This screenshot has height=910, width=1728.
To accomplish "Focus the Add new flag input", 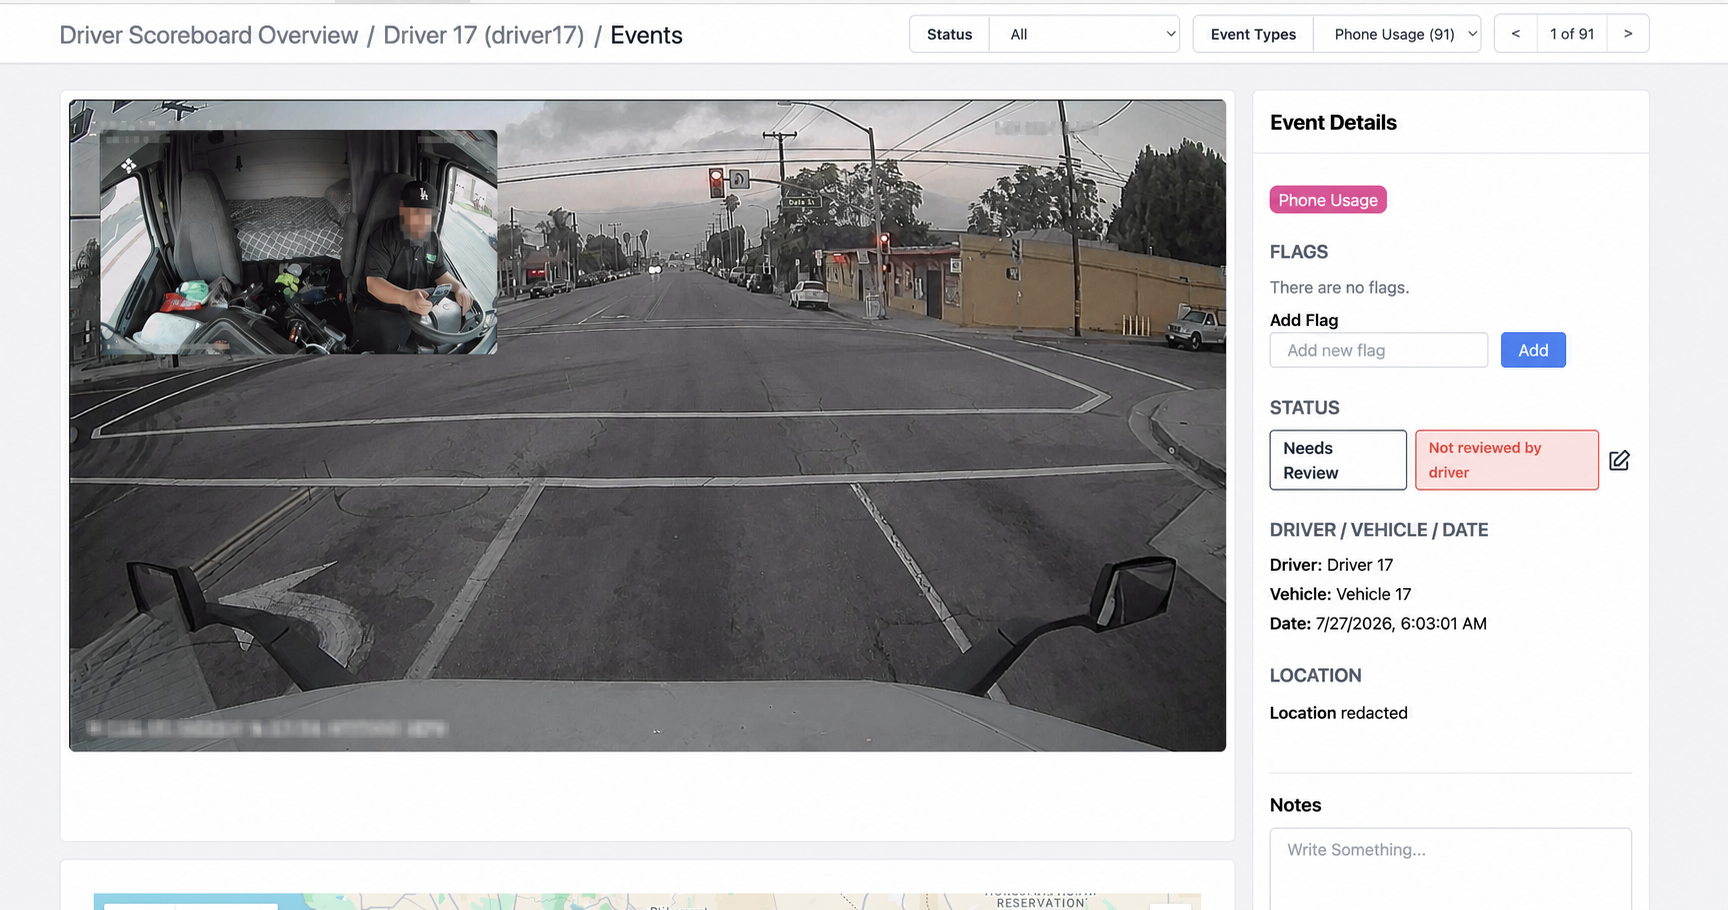I will [1379, 350].
